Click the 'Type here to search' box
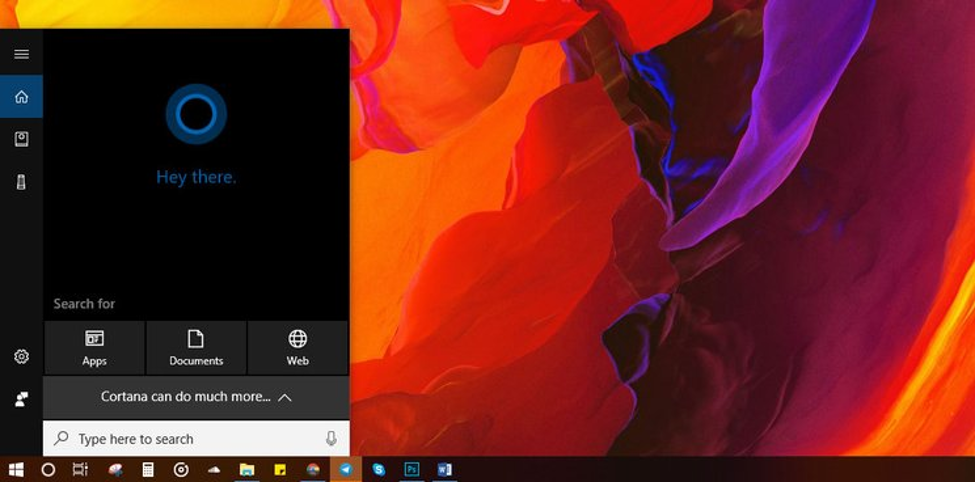The width and height of the screenshot is (975, 482). pos(196,438)
